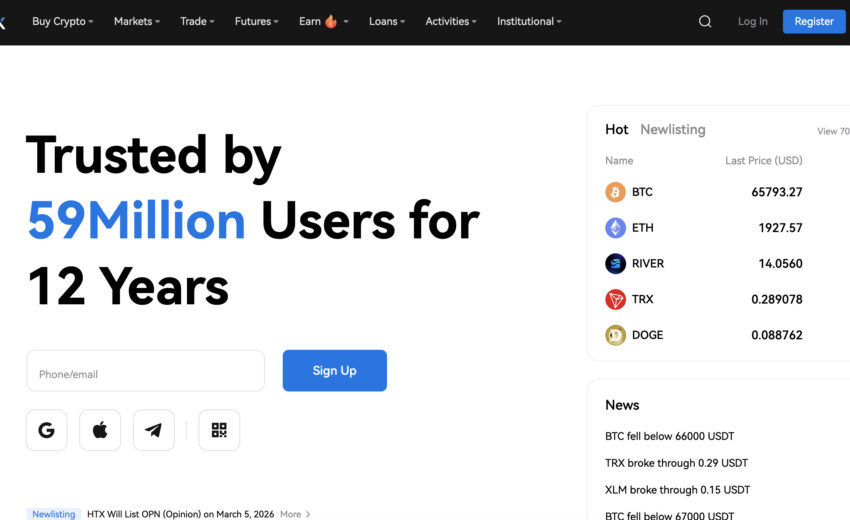850x520 pixels.
Task: Open news TRX broke through 0.29 USDT
Action: (676, 463)
